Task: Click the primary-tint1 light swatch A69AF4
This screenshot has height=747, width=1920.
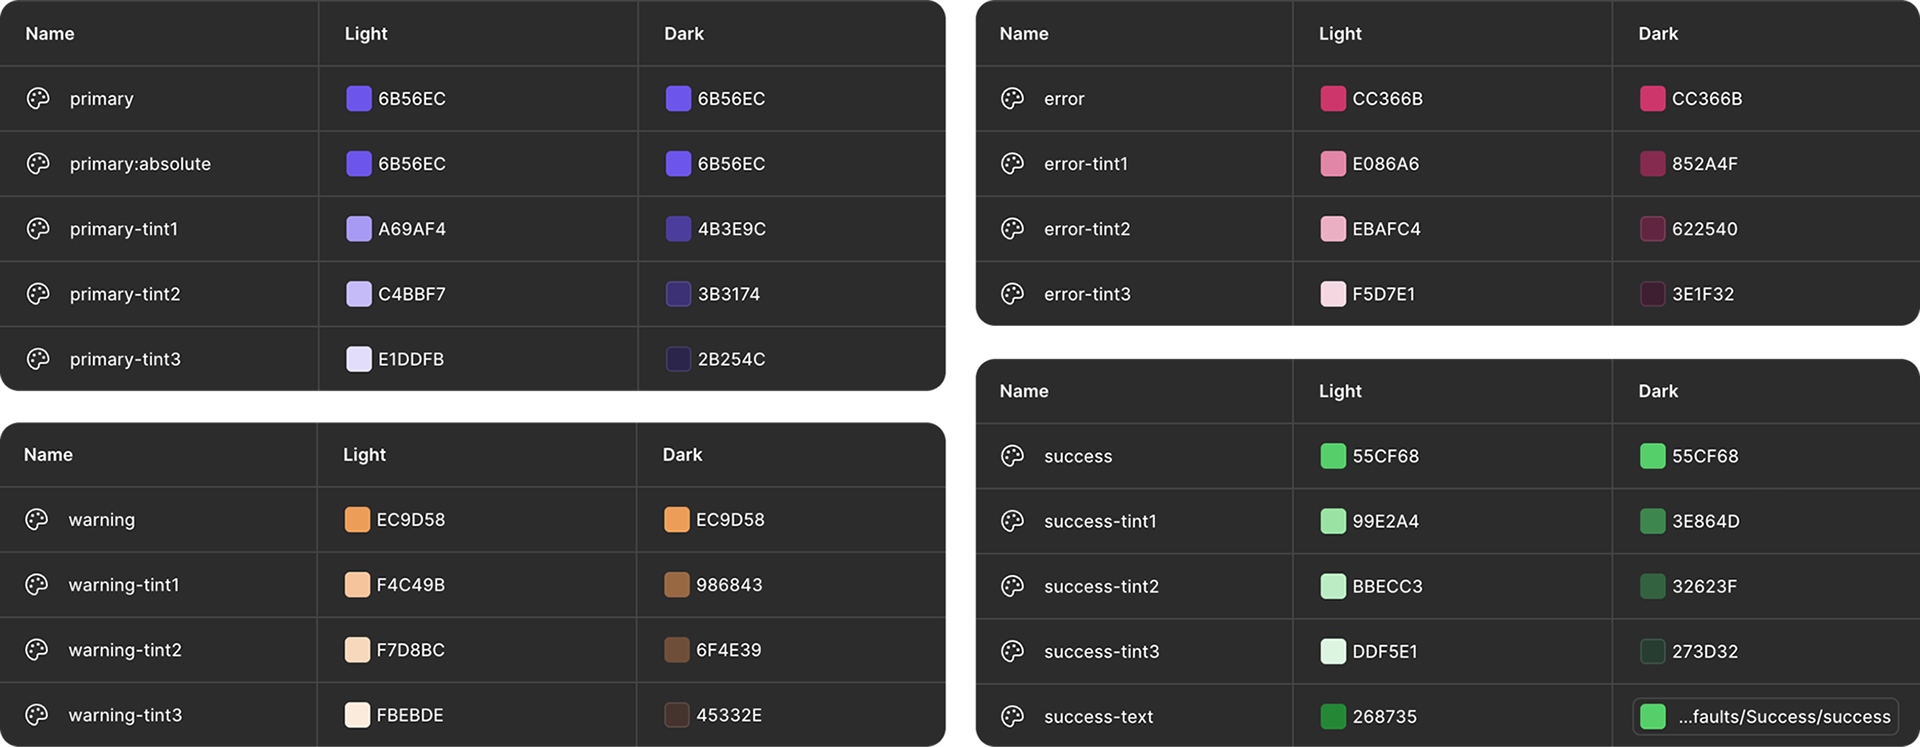Action: pos(359,229)
